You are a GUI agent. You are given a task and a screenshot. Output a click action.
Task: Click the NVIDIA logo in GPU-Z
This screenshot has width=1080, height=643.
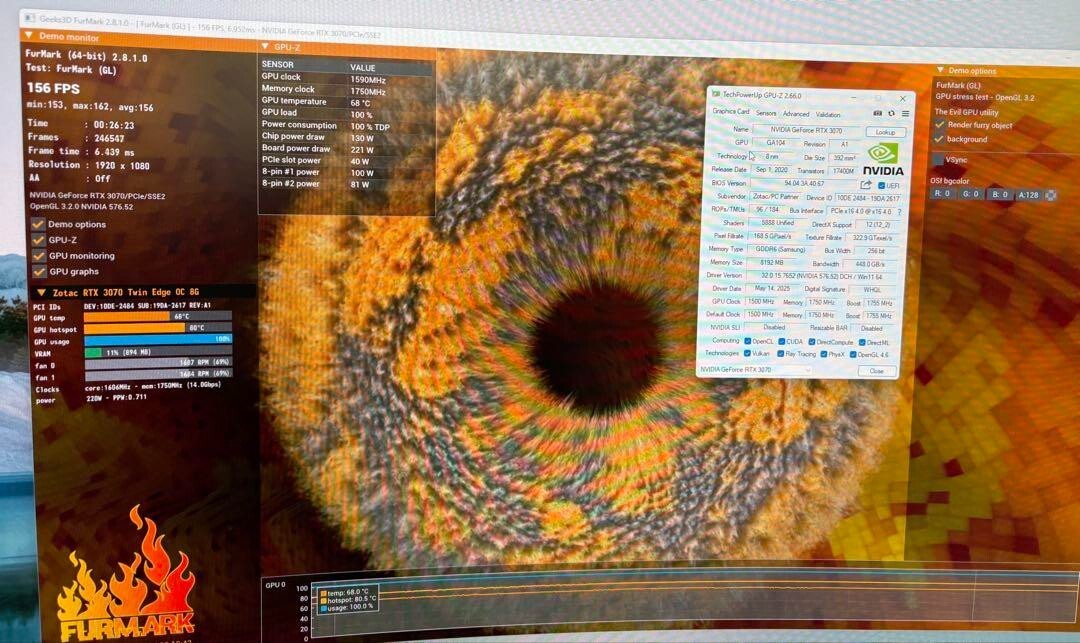883,160
